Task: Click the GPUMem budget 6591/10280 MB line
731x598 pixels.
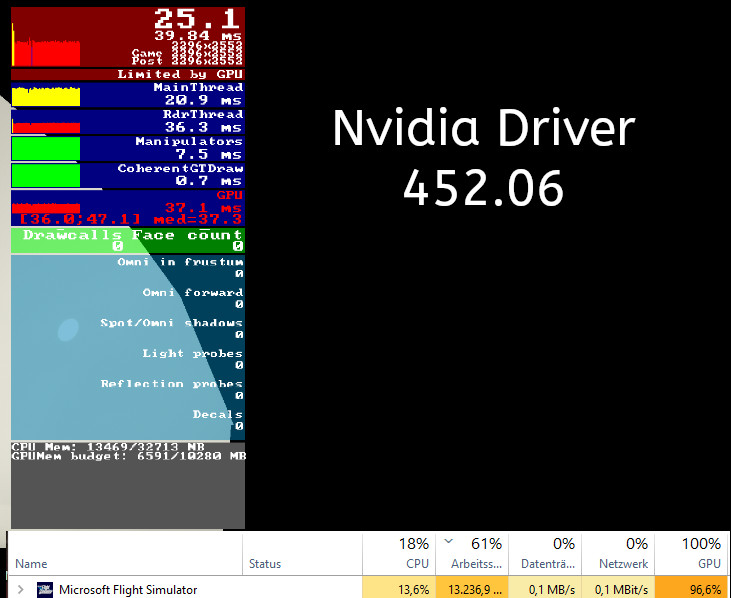Action: 129,456
